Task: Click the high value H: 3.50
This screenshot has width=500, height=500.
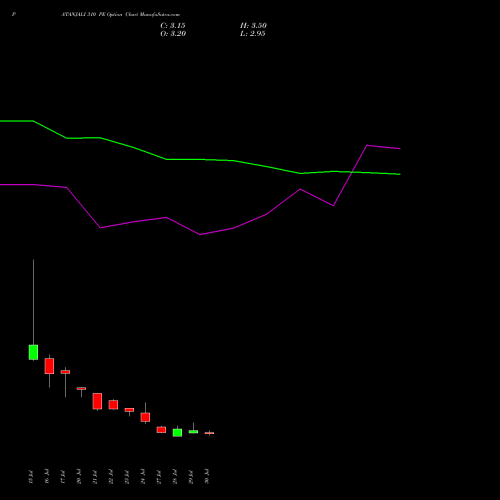Action: (x=253, y=26)
